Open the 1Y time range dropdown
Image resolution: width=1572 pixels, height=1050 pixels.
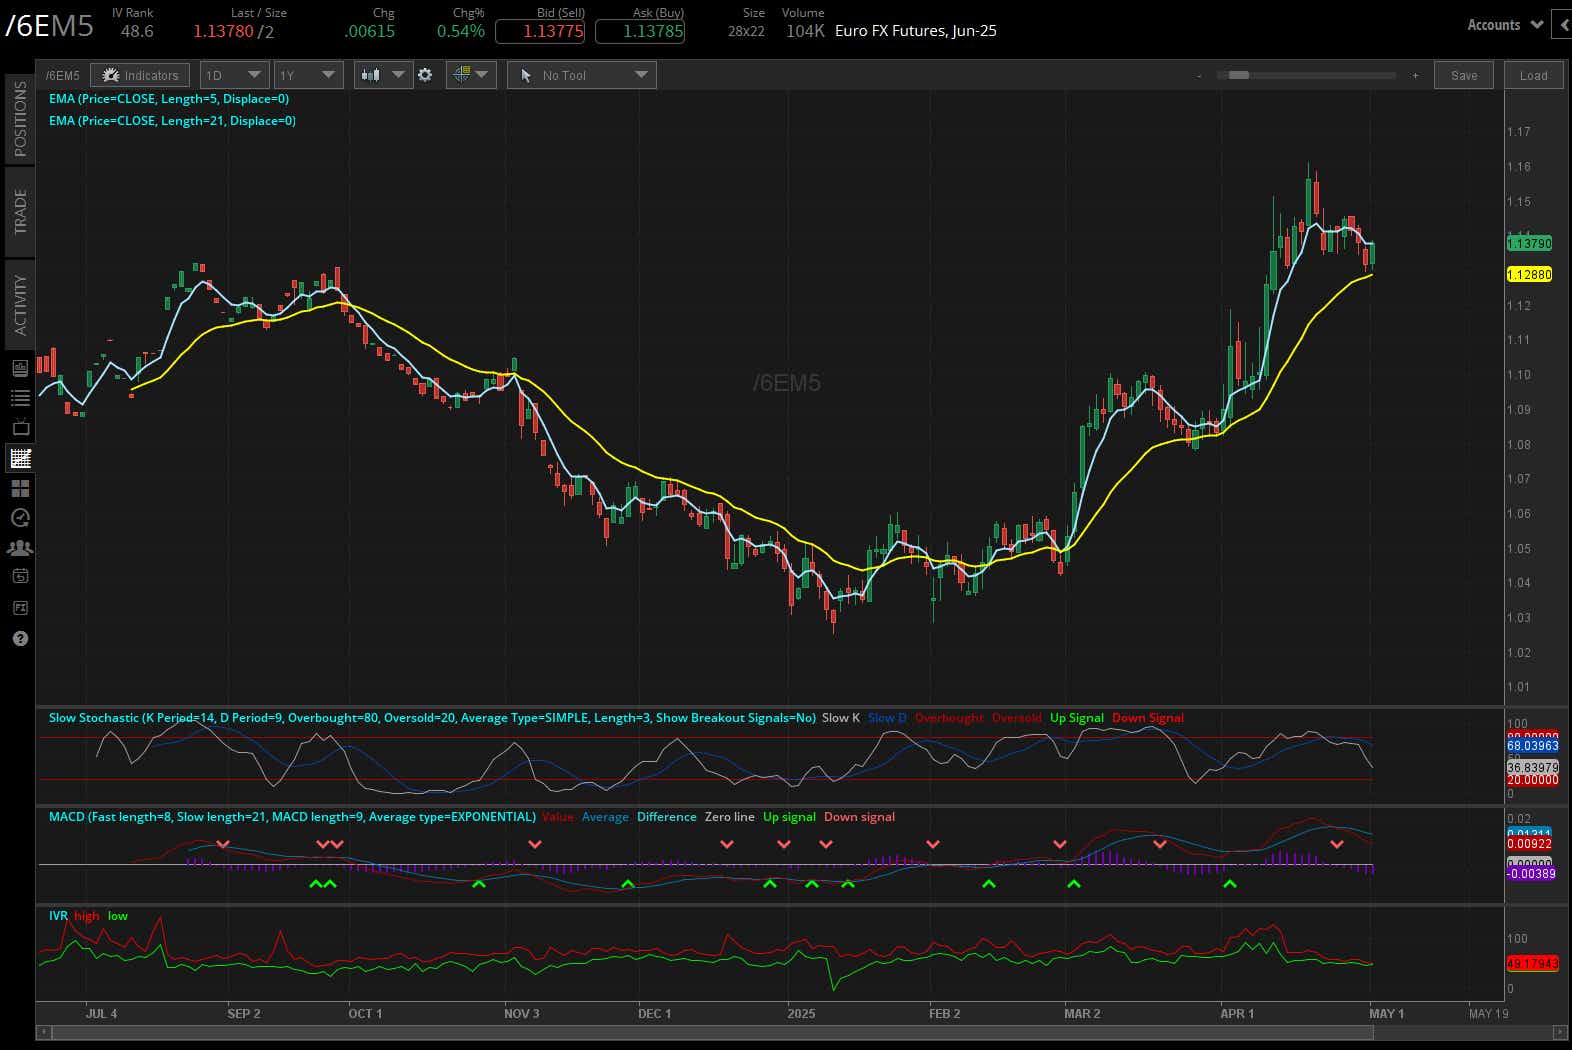pyautogui.click(x=308, y=75)
